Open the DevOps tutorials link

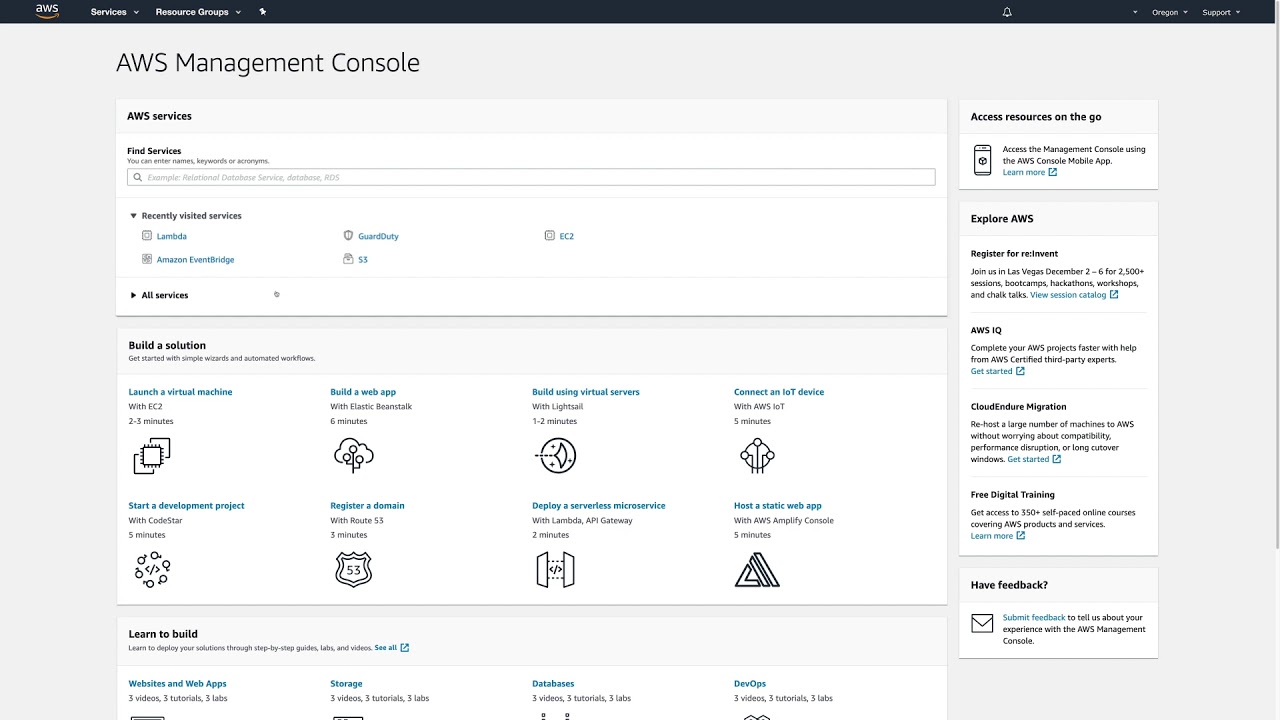coord(750,684)
